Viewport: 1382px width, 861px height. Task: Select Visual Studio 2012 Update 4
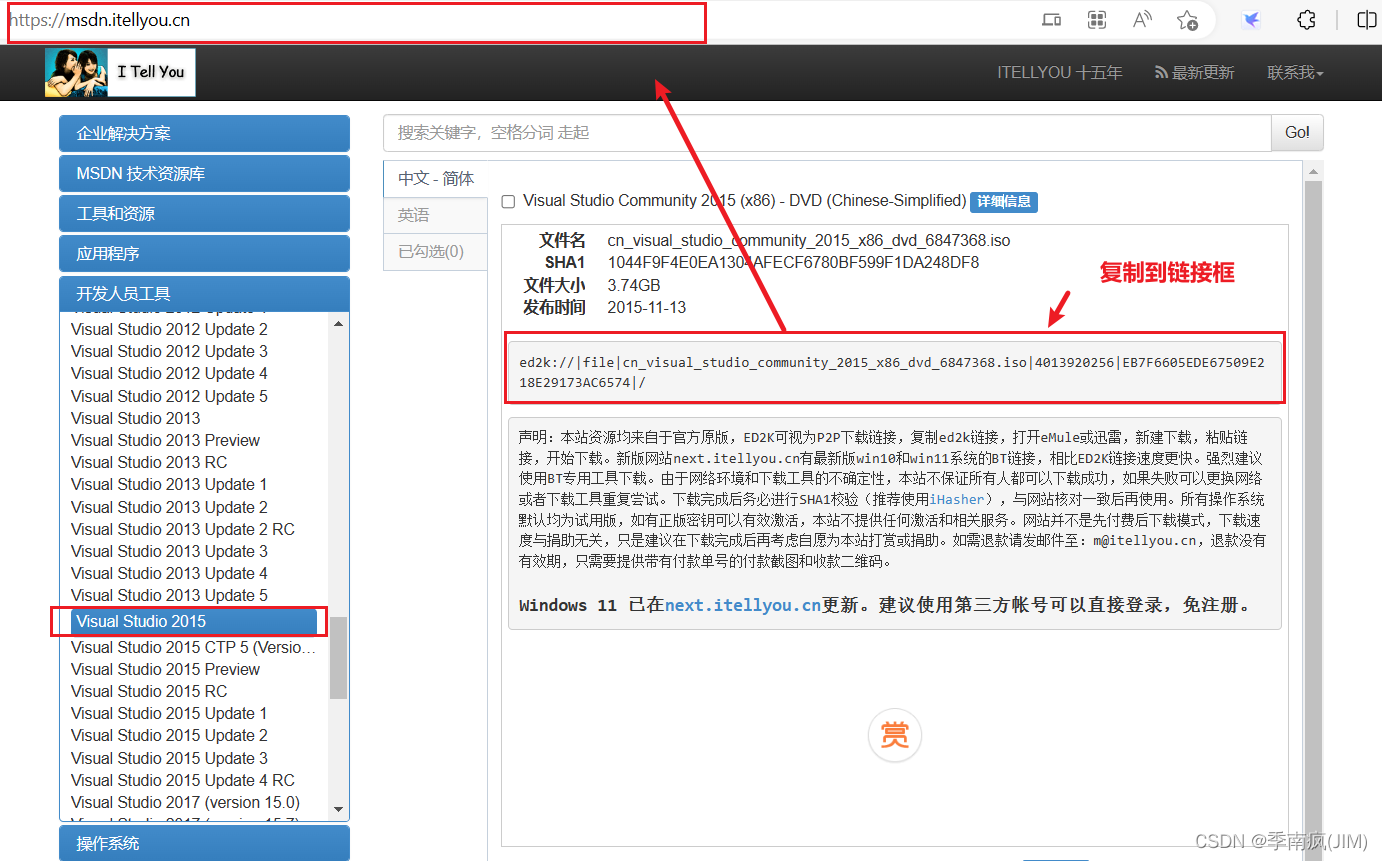coord(169,373)
